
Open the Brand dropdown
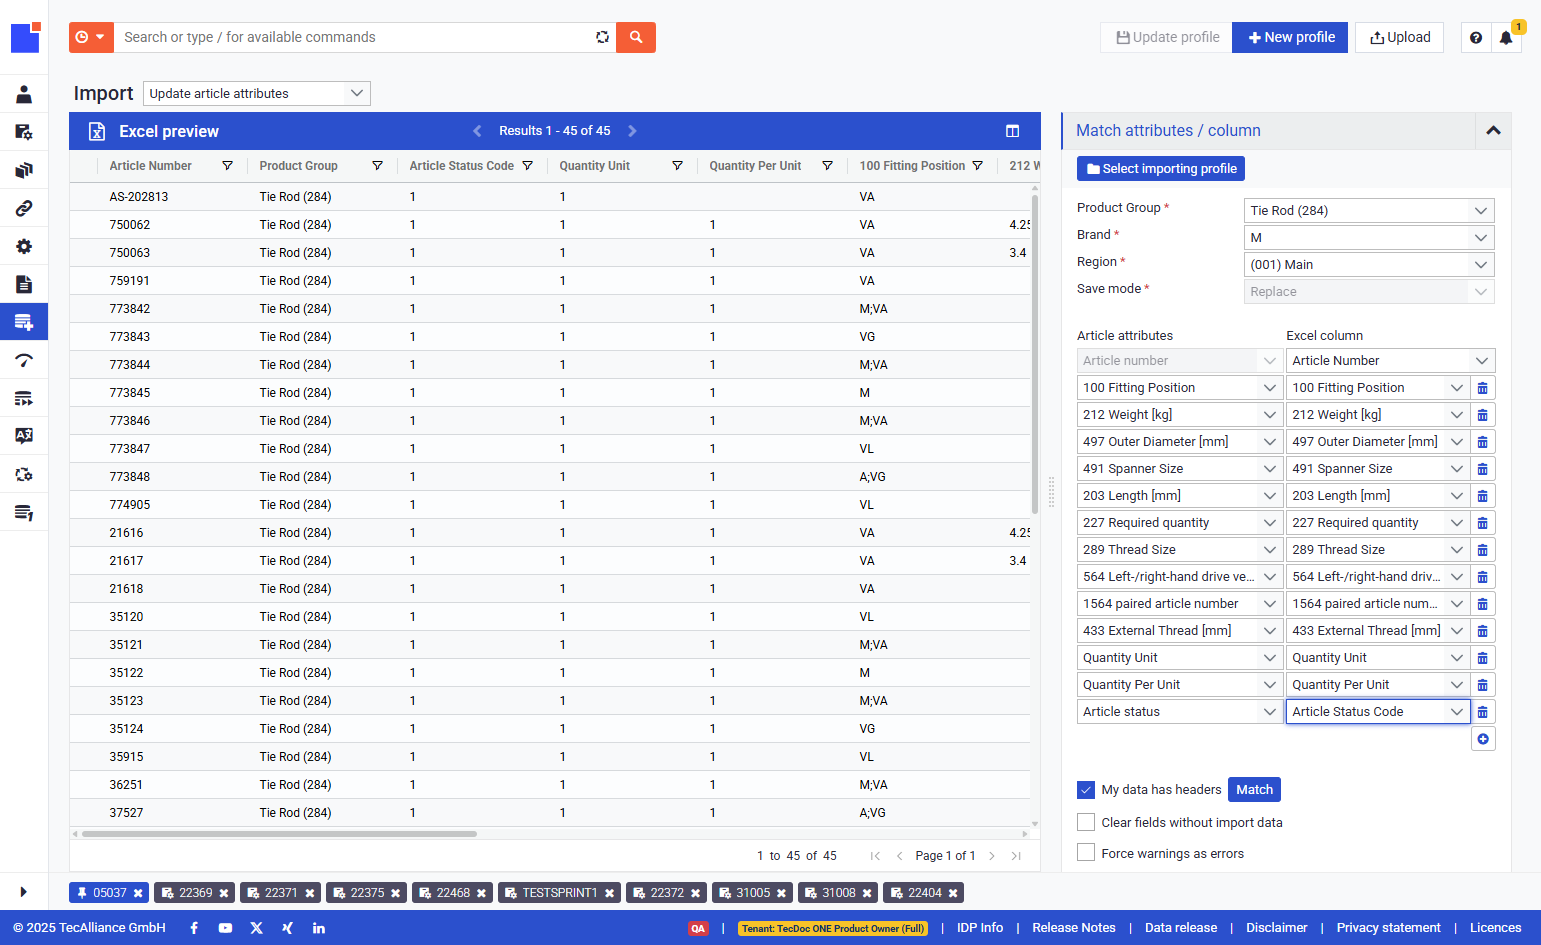coord(1369,238)
